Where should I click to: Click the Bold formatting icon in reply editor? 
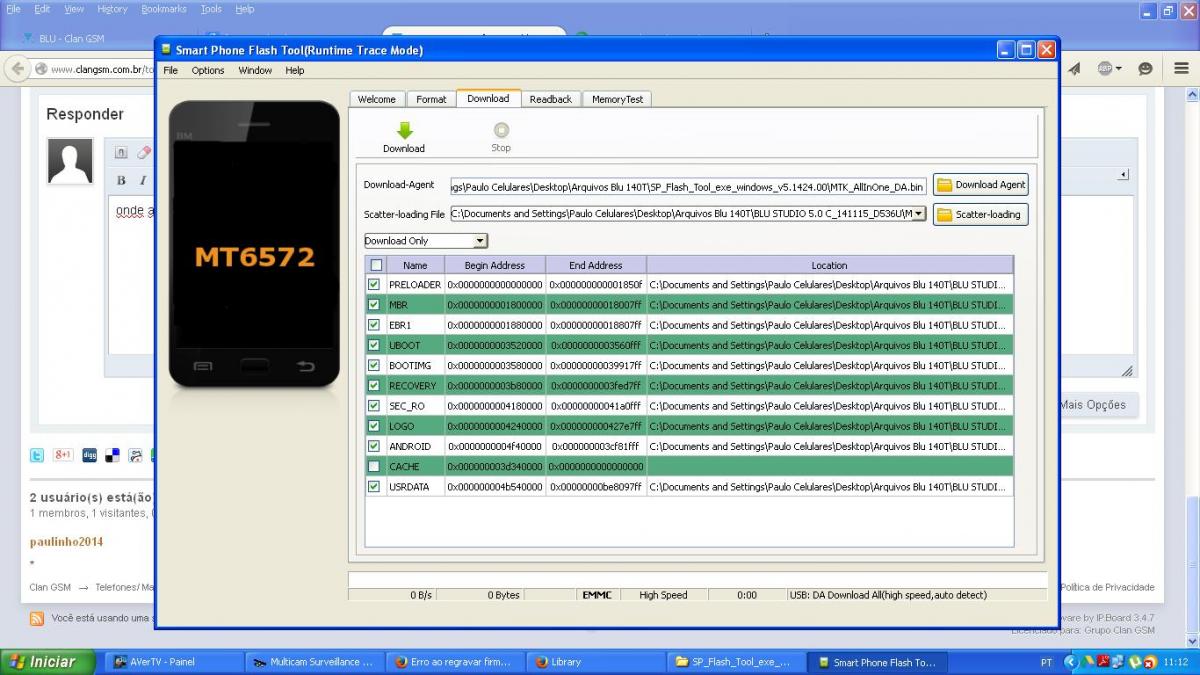(121, 180)
